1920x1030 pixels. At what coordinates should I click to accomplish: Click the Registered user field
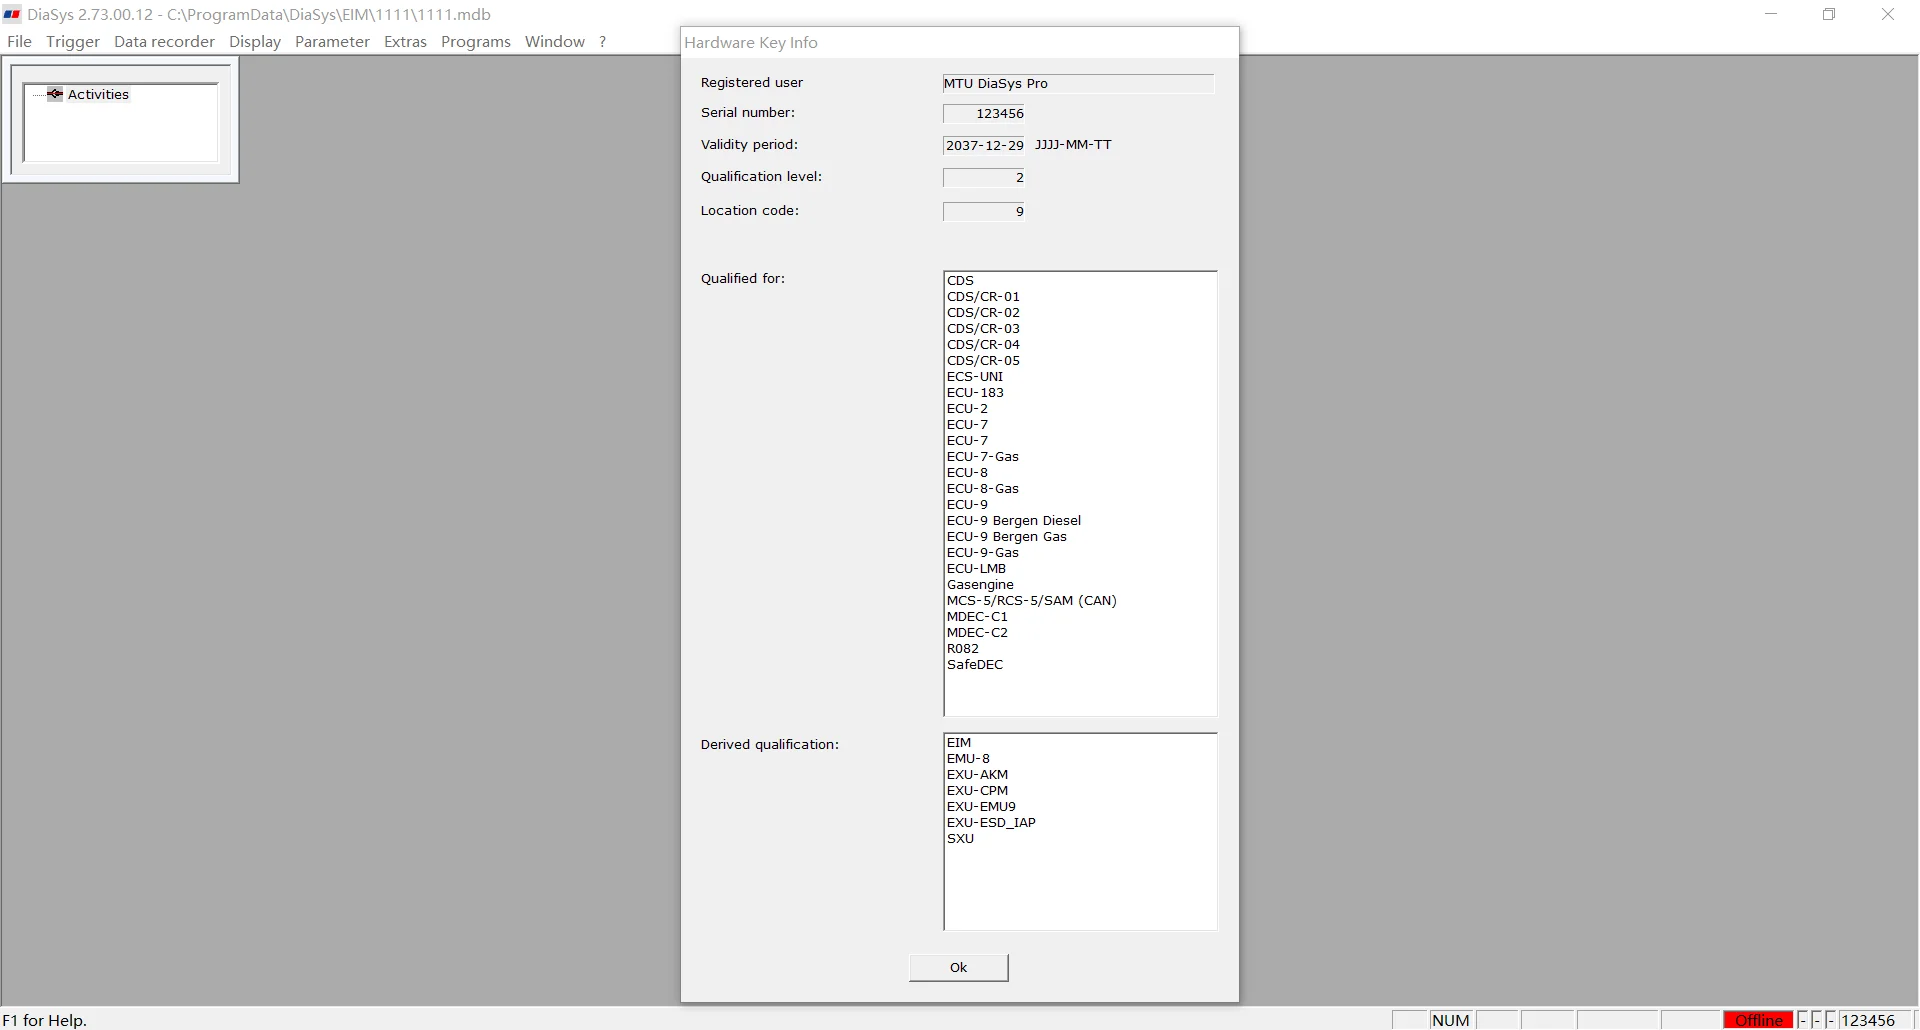click(1078, 83)
